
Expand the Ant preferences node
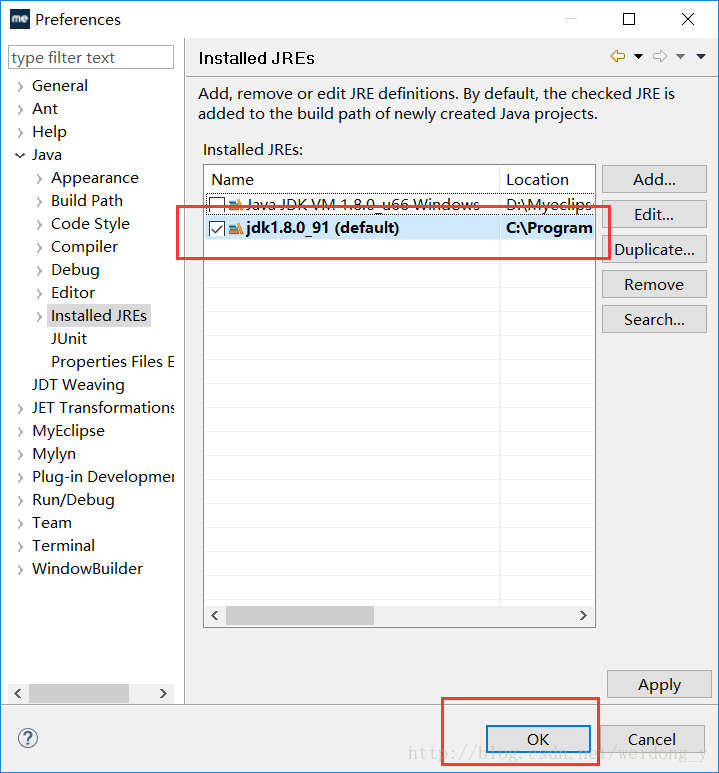click(20, 109)
